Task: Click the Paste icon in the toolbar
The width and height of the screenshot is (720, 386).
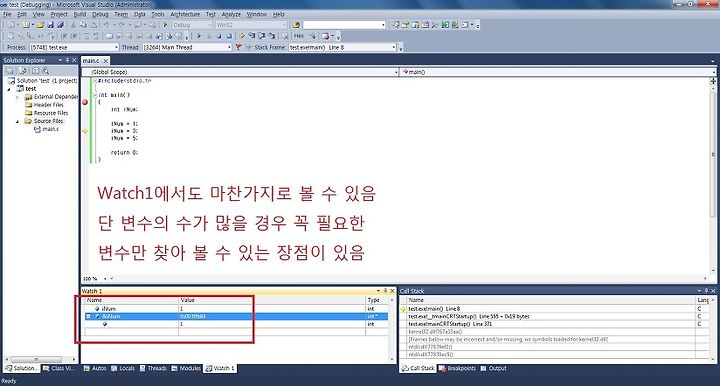Action: point(94,25)
